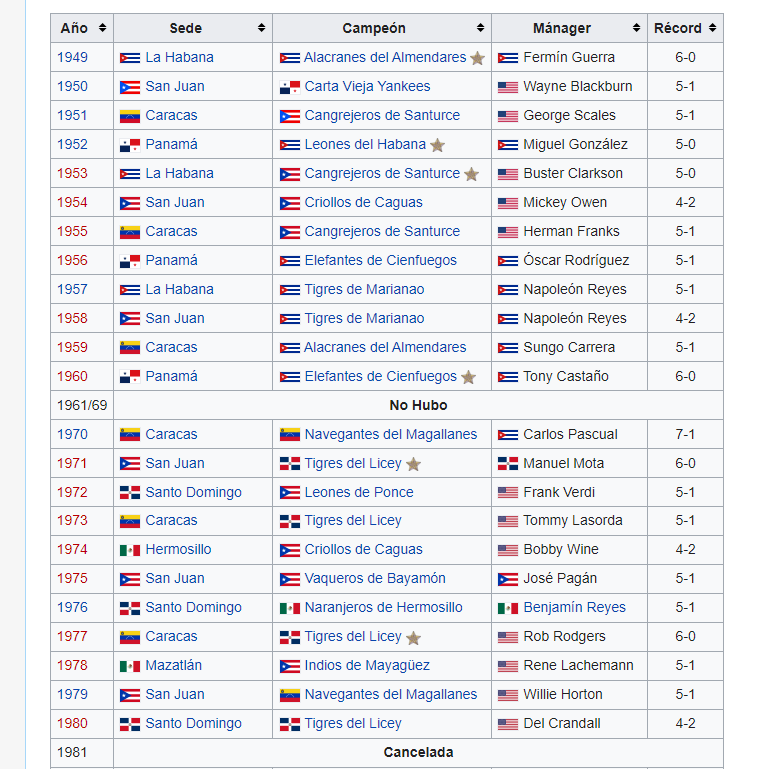Click the Óscar Rodríguez manager cell
Screen dimensions: 780x769
click(570, 260)
